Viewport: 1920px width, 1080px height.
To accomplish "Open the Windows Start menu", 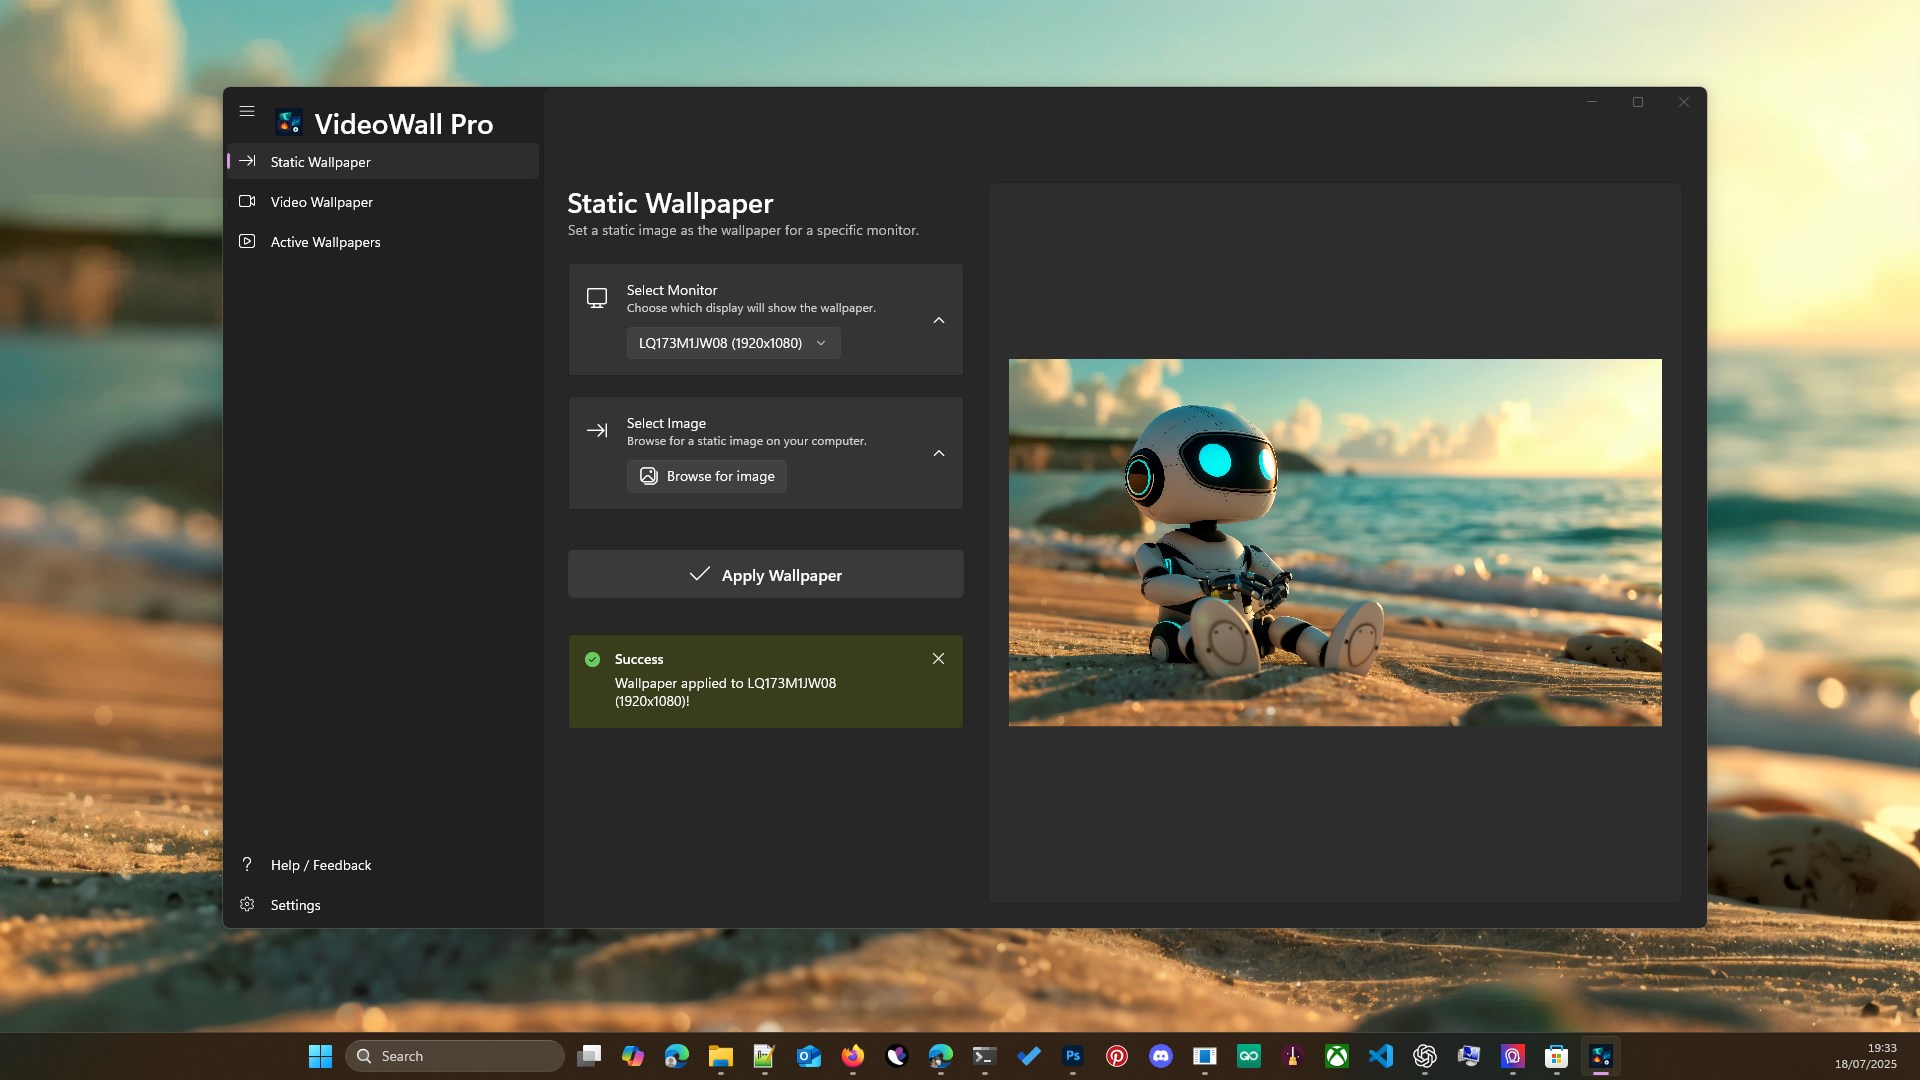I will tap(320, 1056).
